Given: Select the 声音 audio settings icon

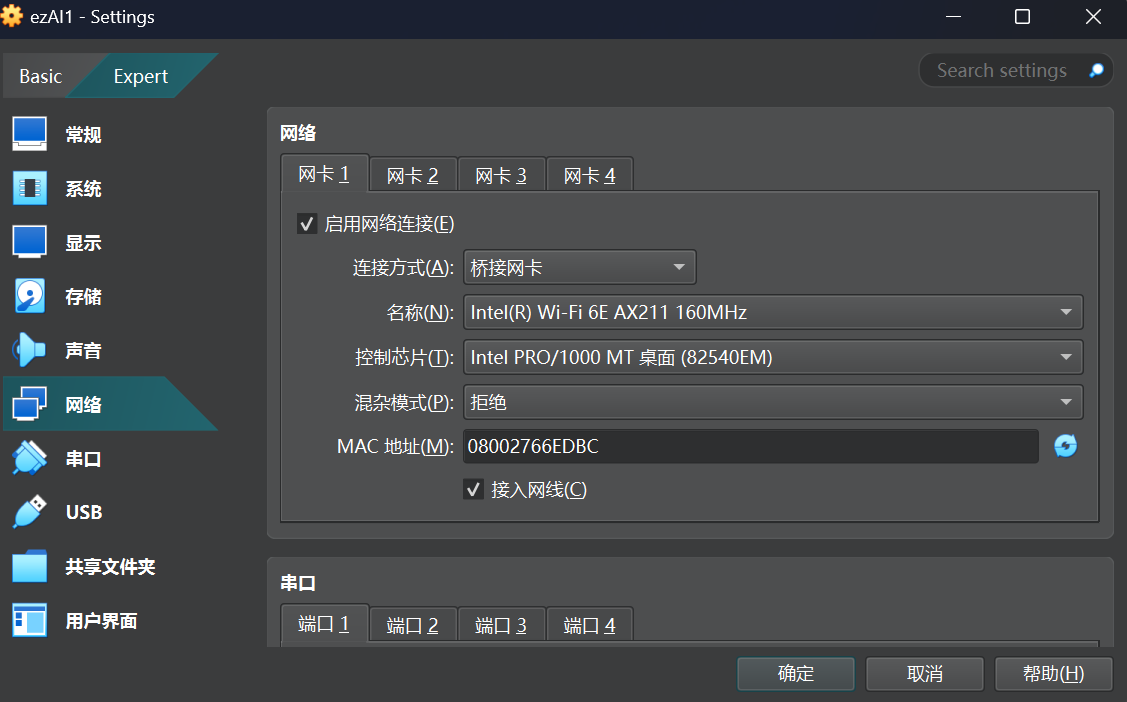Looking at the screenshot, I should click(83, 350).
